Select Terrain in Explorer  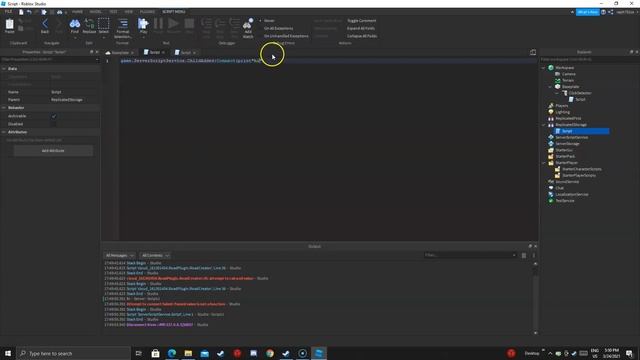(568, 80)
